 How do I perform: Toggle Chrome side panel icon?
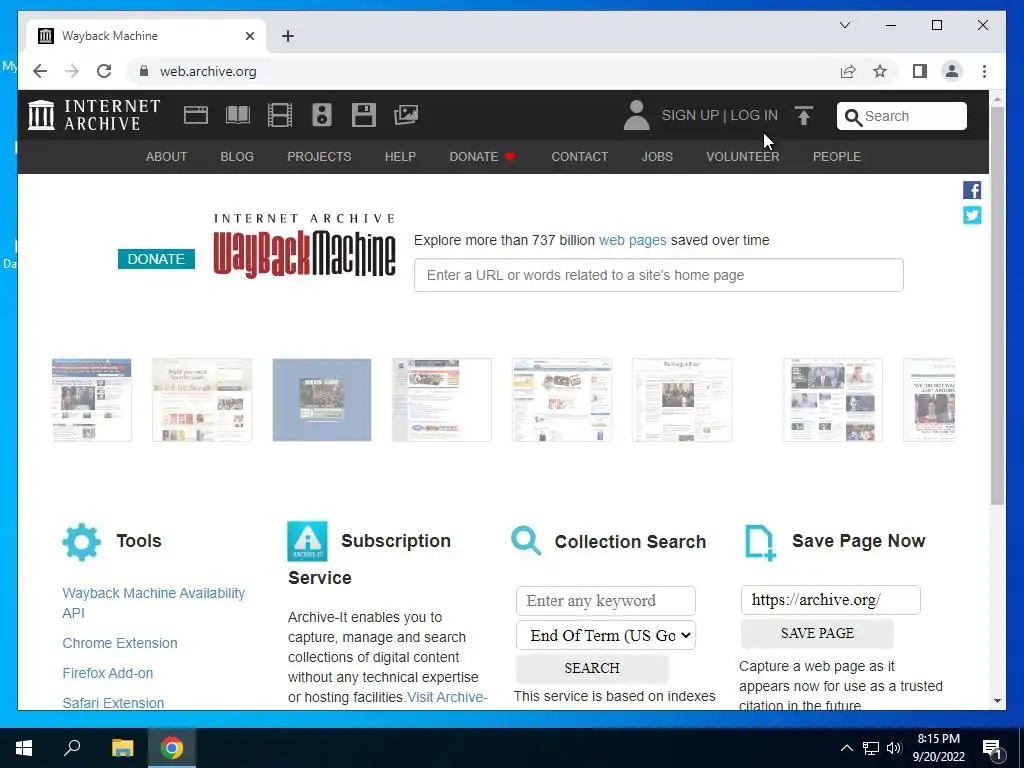tap(920, 71)
